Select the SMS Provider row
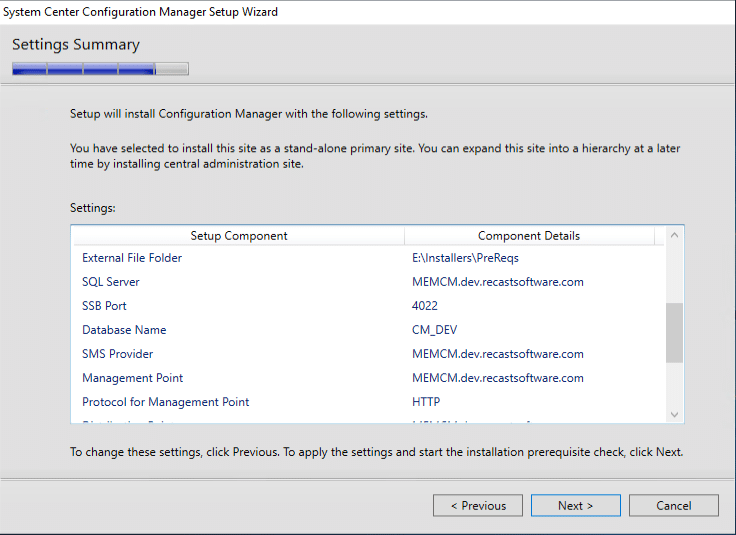This screenshot has height=535, width=736. [x=118, y=354]
